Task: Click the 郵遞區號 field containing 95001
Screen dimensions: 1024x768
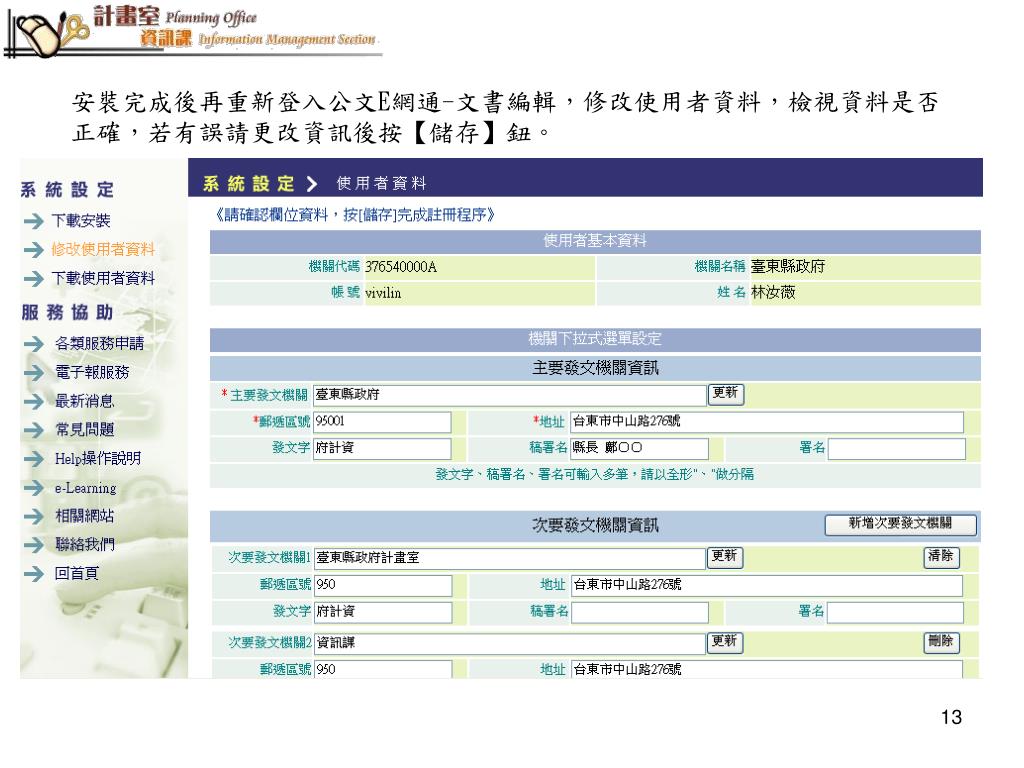Action: (382, 422)
